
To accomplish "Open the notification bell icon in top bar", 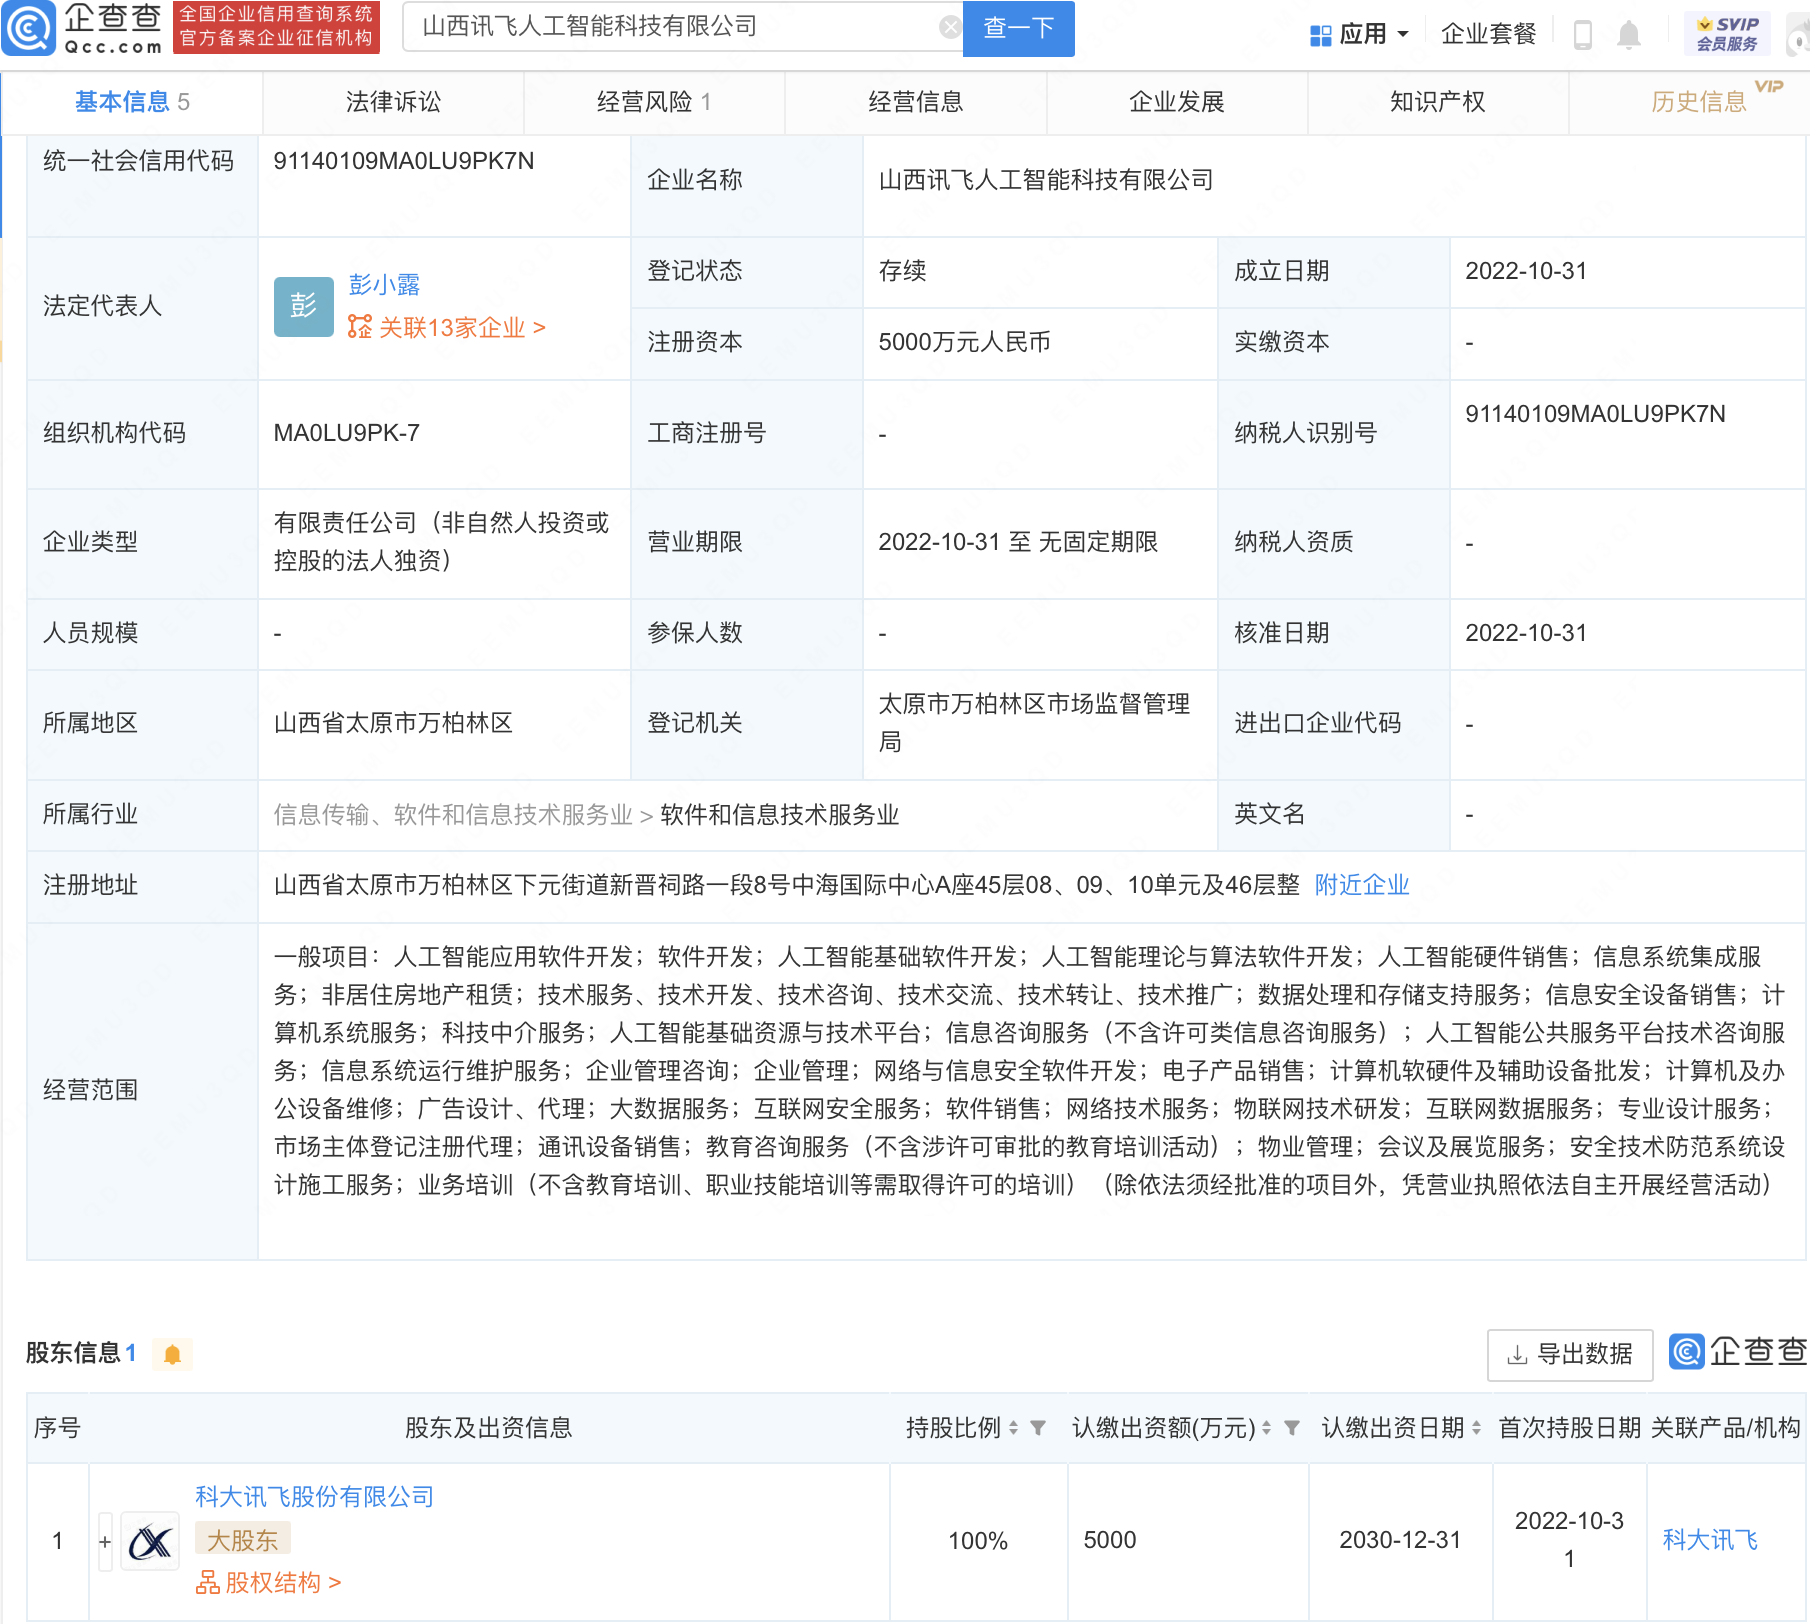I will coord(1629,33).
